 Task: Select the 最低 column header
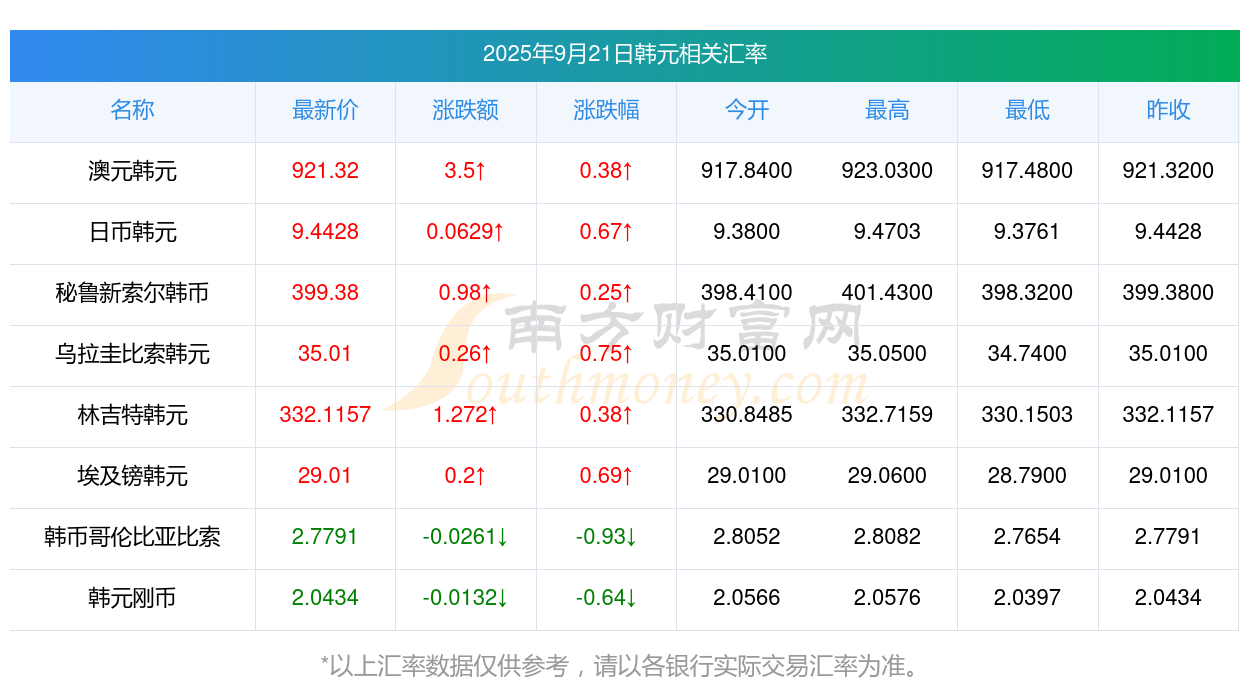tap(1028, 110)
